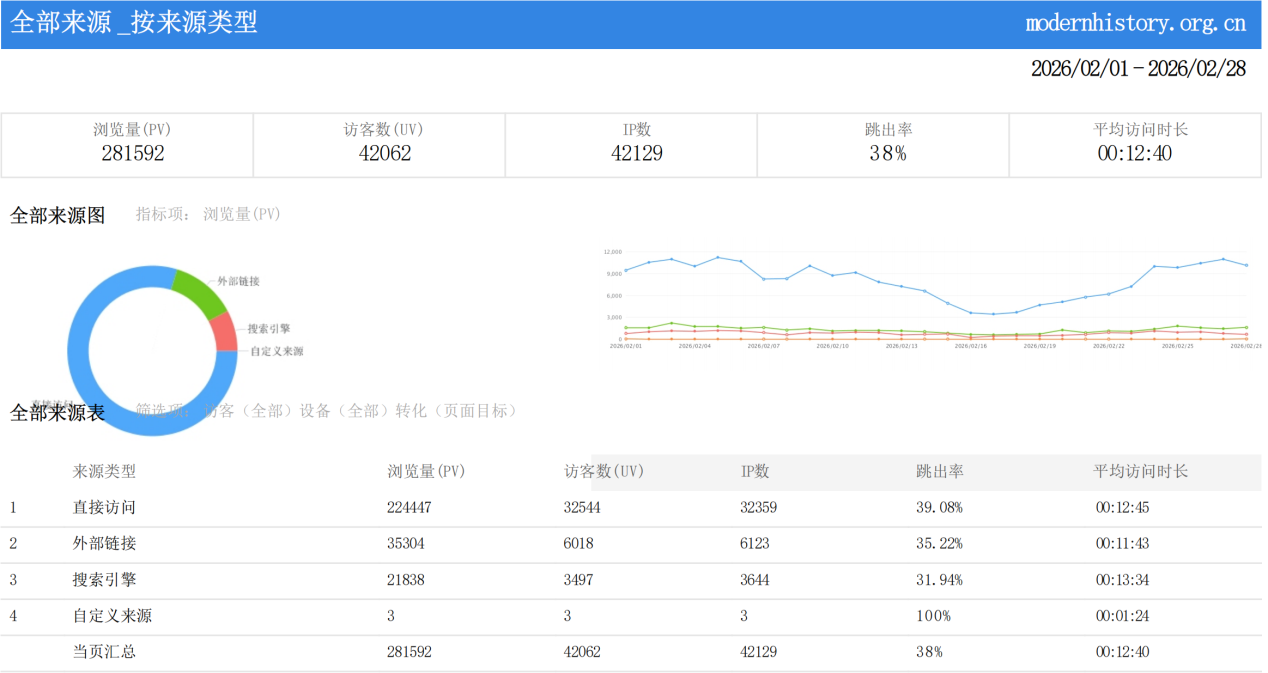Viewport: 1268px width, 673px height.
Task: Select the 平均访问时长 summary card
Action: point(1135,144)
